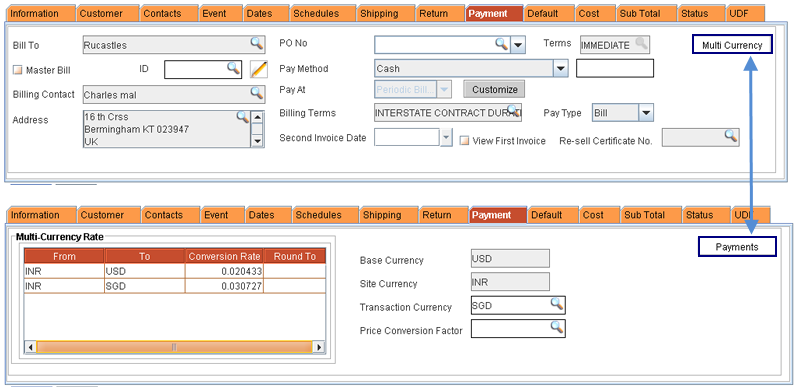
Task: Click the search icon in the ID field
Action: pos(233,68)
